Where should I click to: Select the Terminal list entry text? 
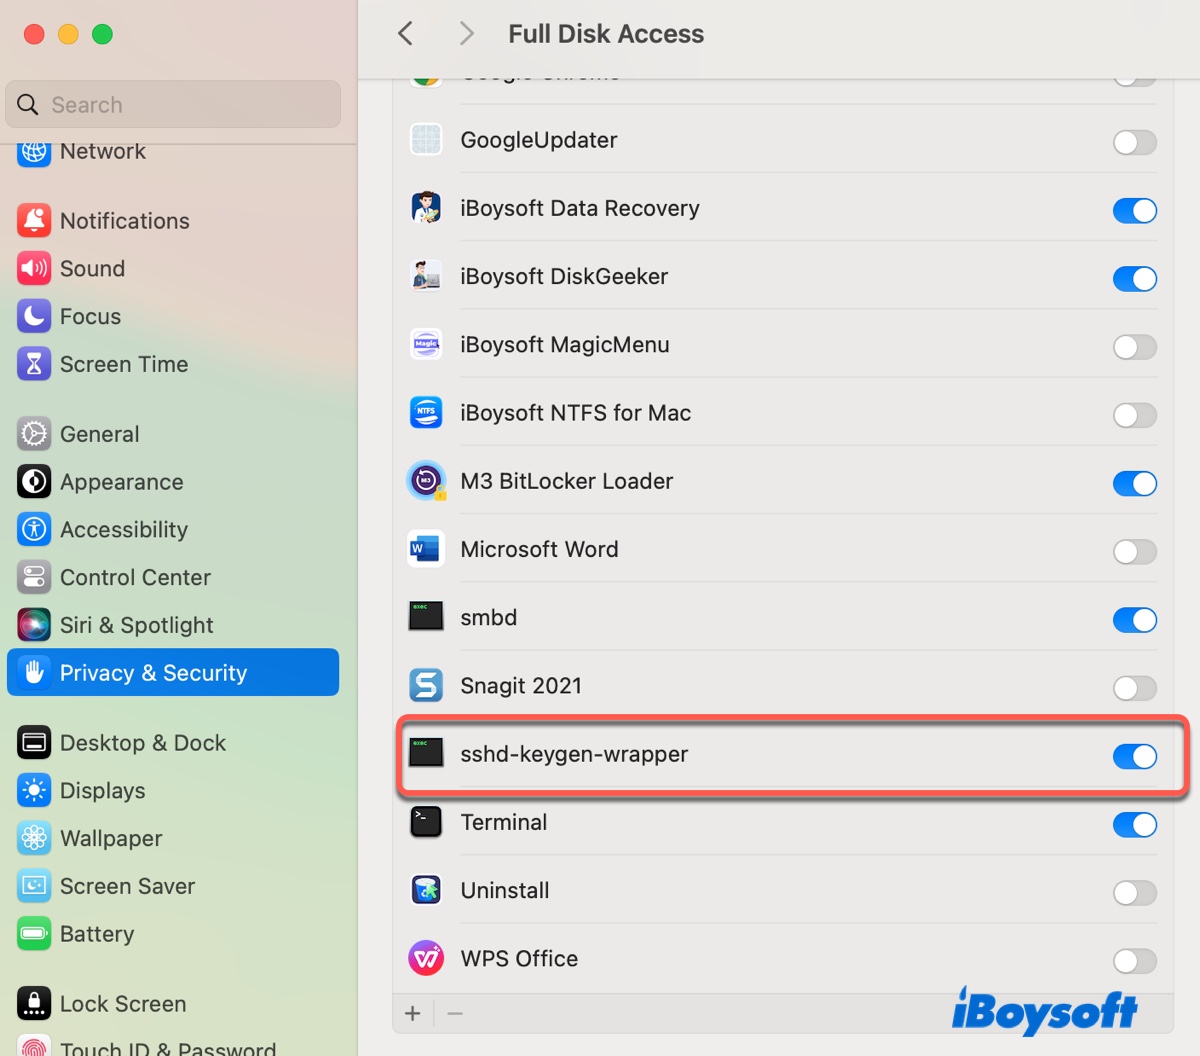(503, 822)
